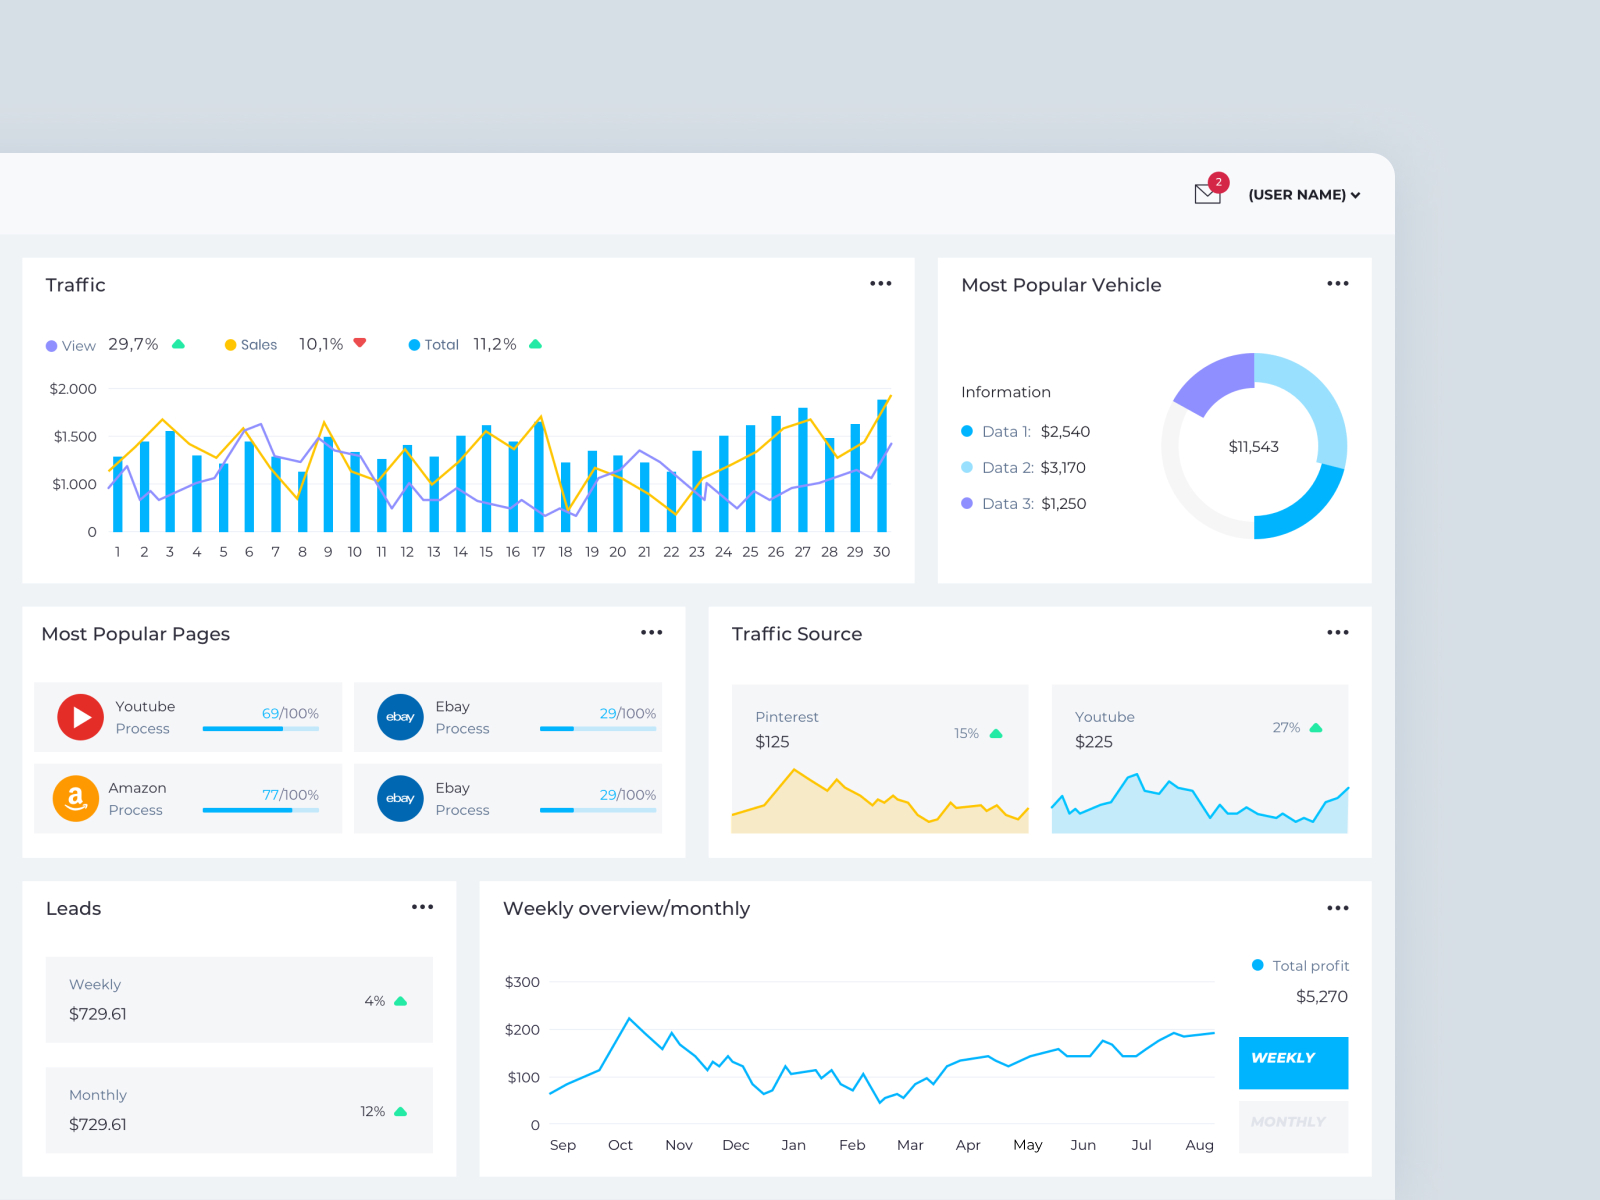The width and height of the screenshot is (1600, 1200).
Task: Open the Traffic Source three-dot menu
Action: tap(1338, 633)
